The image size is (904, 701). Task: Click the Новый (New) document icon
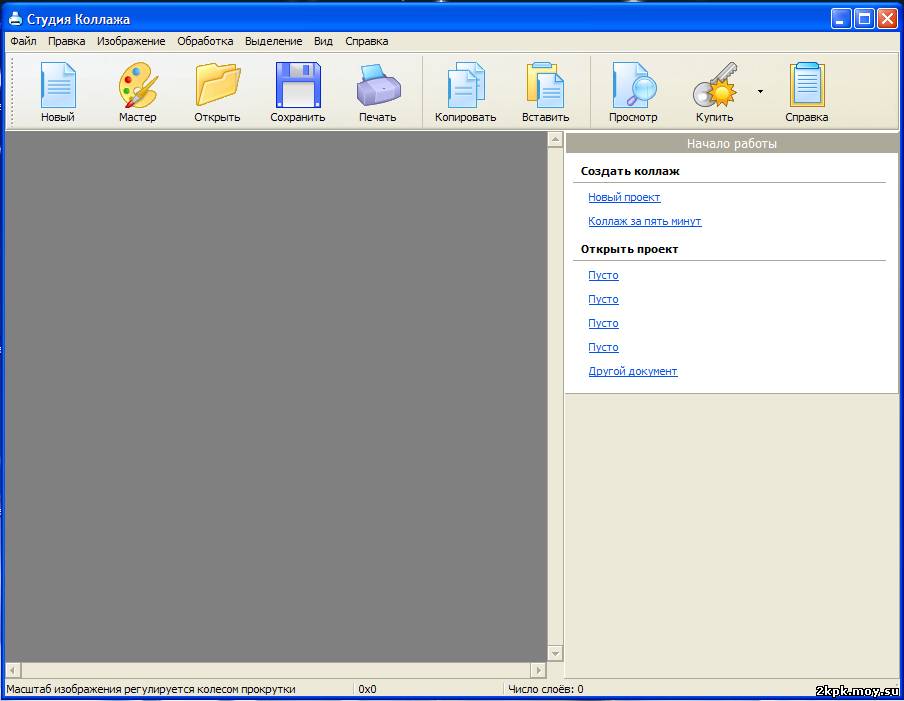[58, 85]
